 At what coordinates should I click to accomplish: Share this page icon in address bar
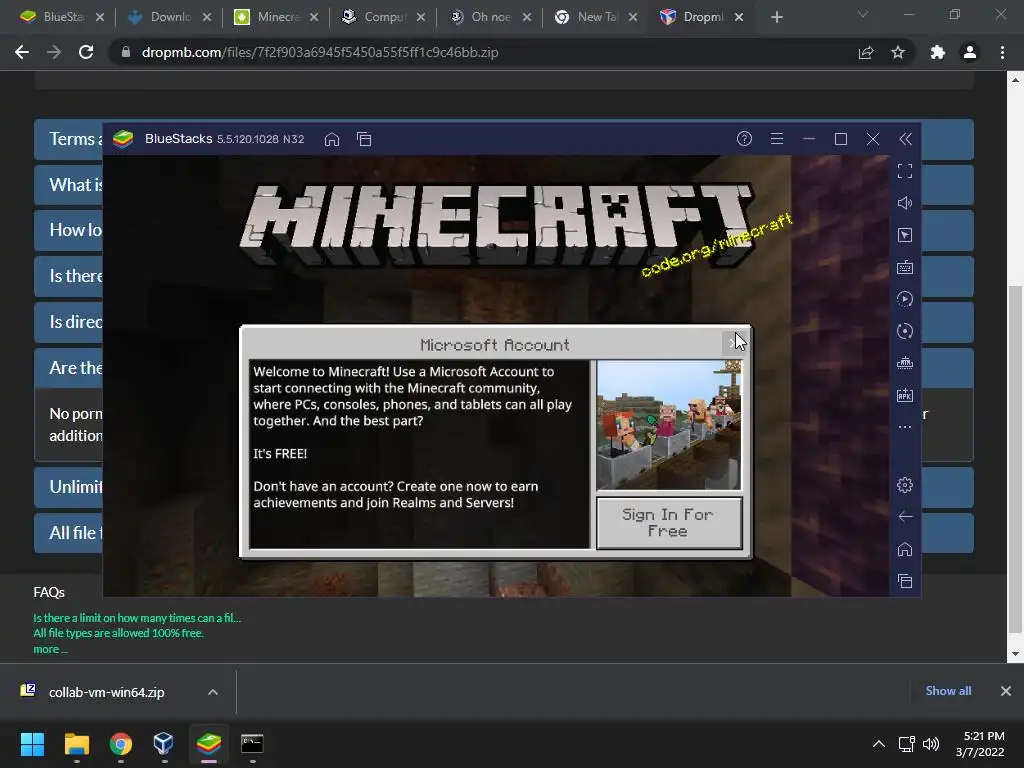866,52
